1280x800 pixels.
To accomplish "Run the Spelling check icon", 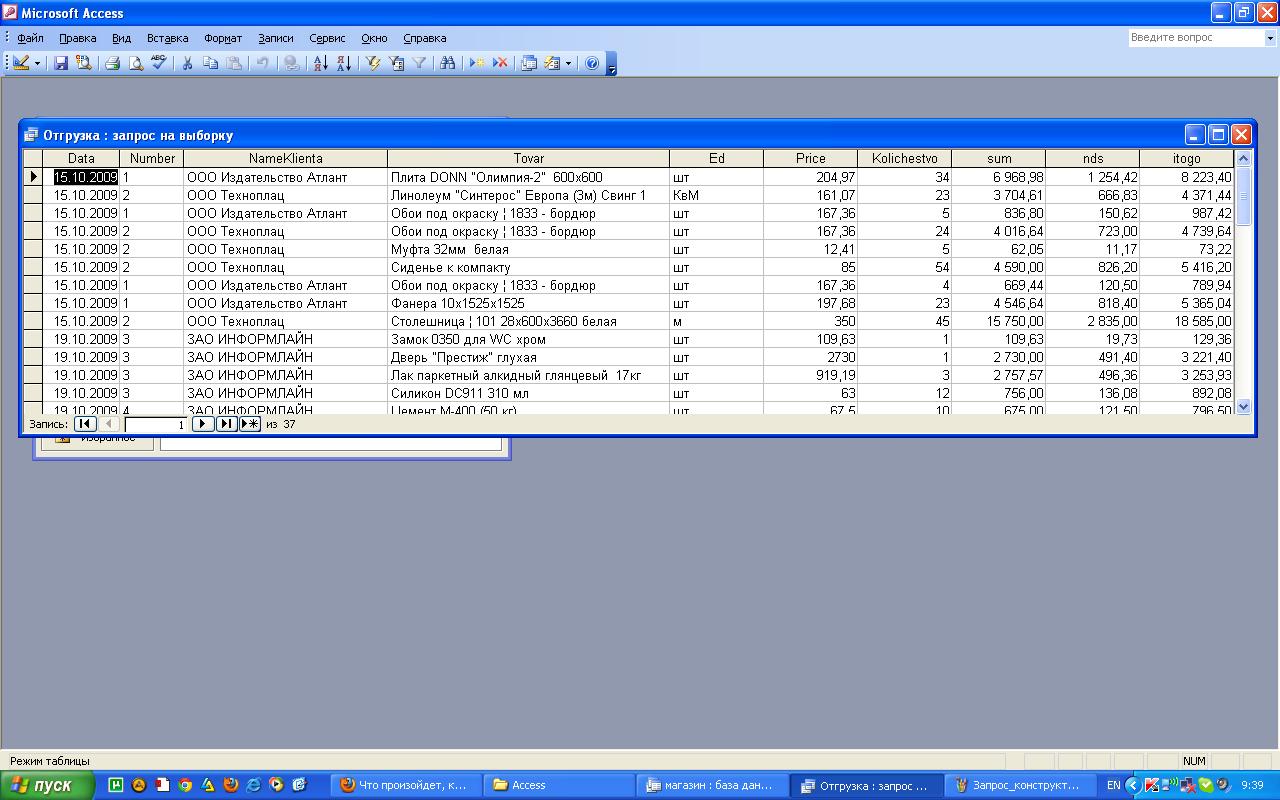I will click(159, 62).
